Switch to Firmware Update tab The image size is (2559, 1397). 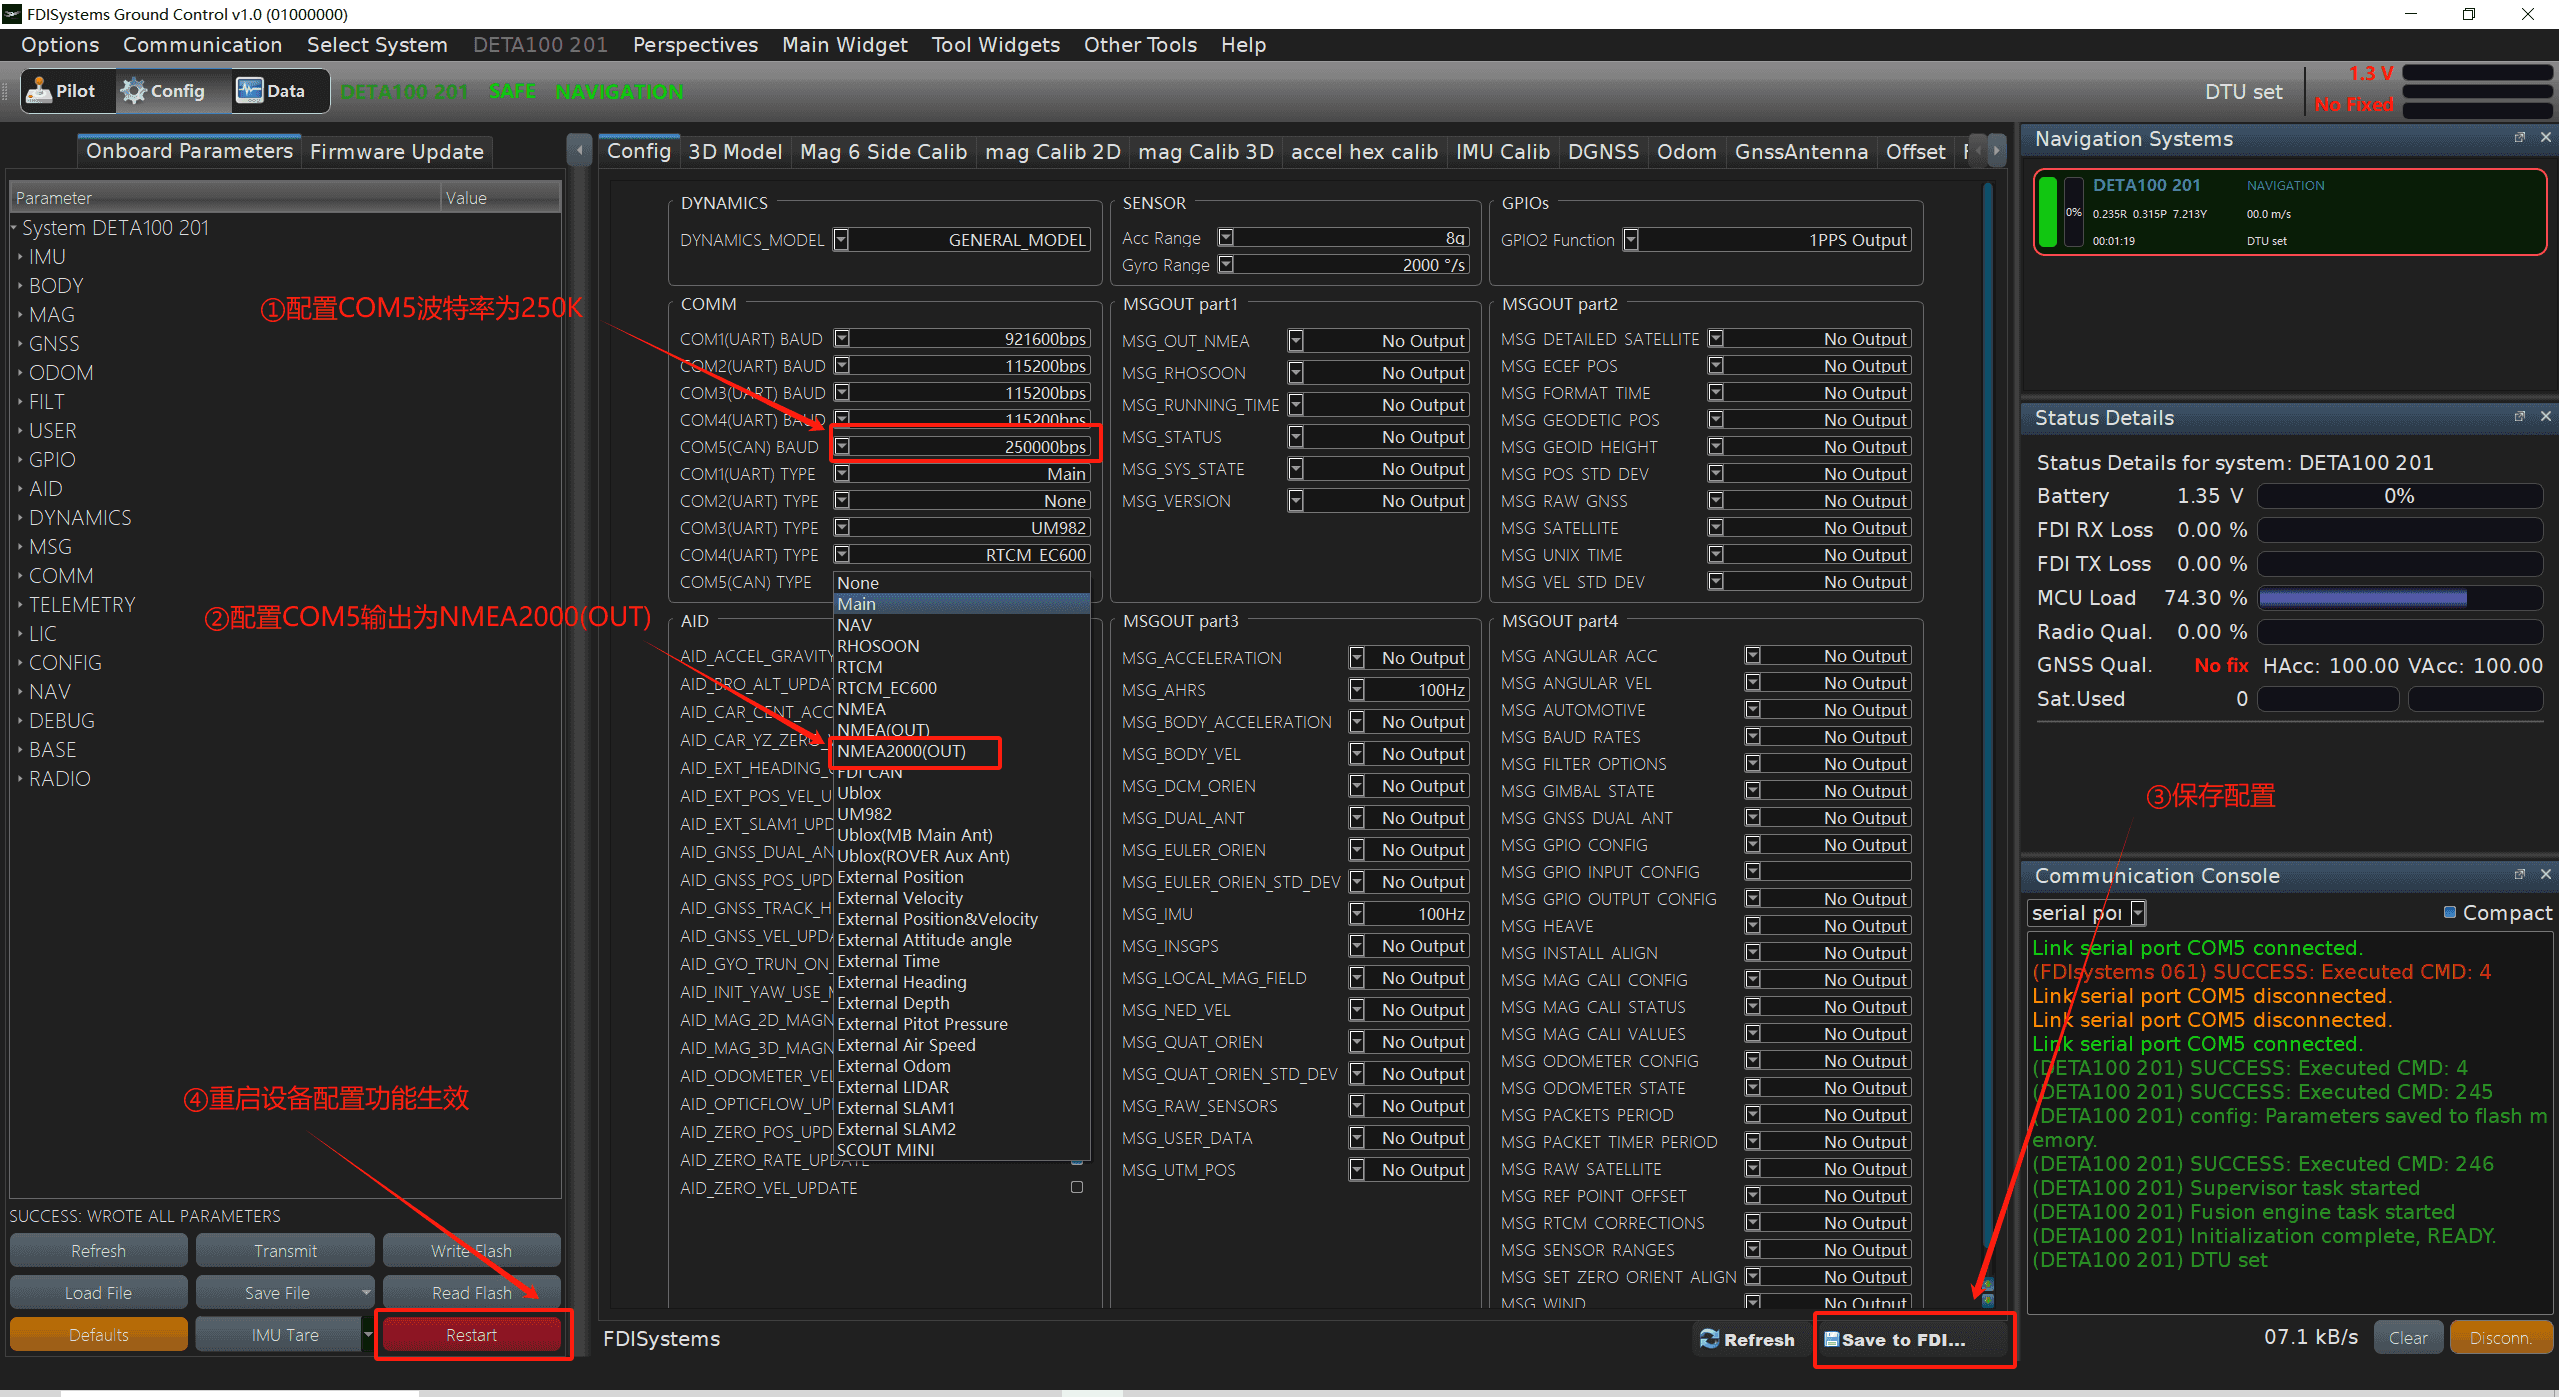(396, 152)
